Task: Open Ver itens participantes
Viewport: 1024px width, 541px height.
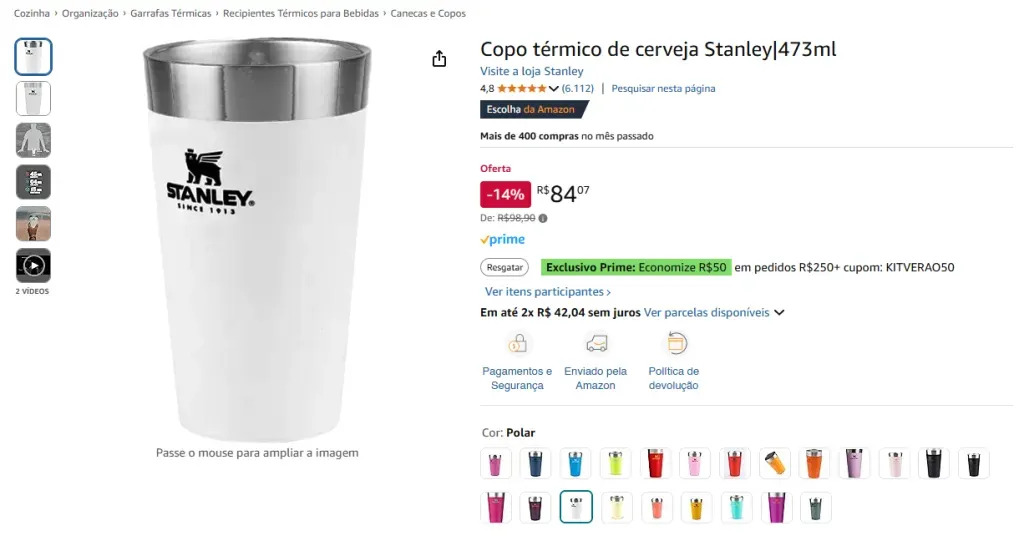Action: coord(547,292)
